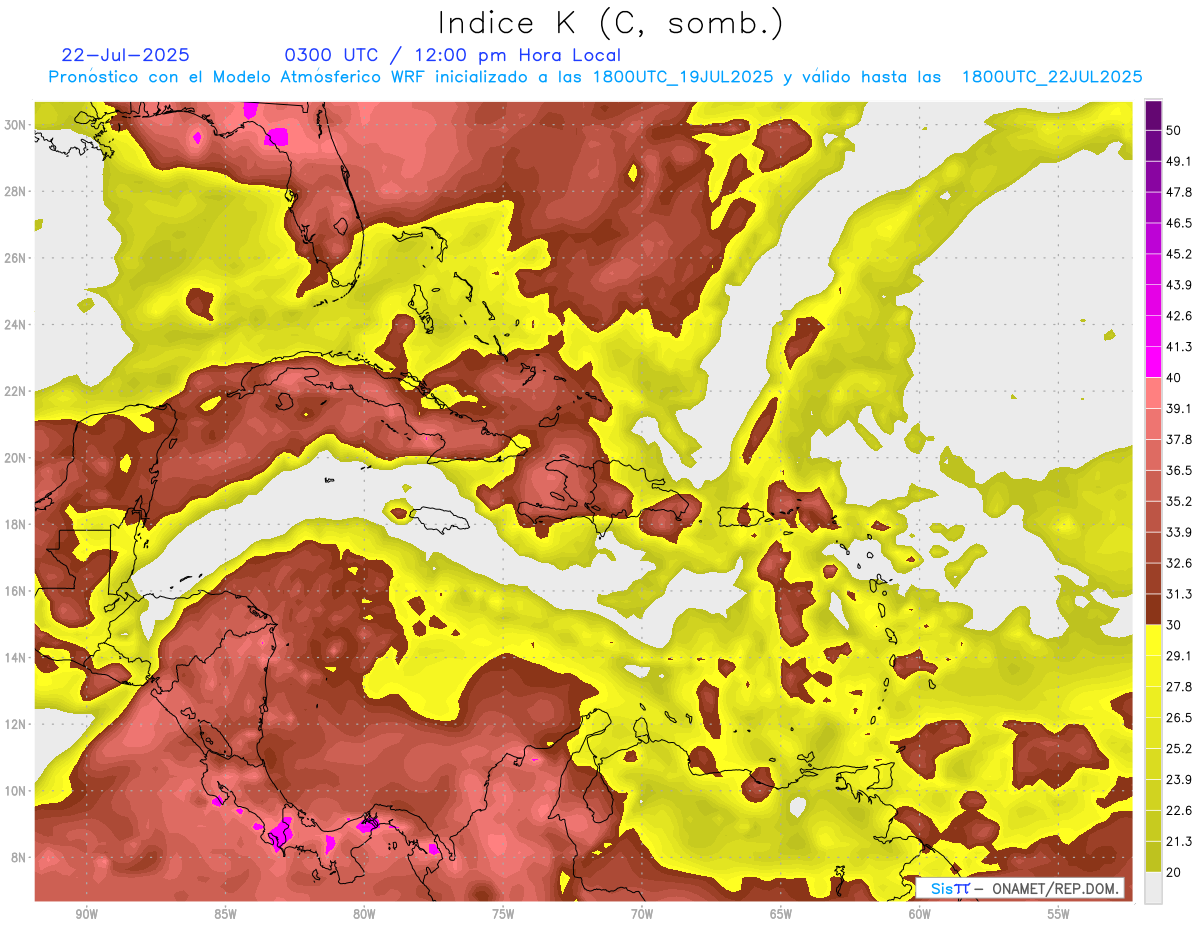Click the '18N' latitude label

click(17, 524)
